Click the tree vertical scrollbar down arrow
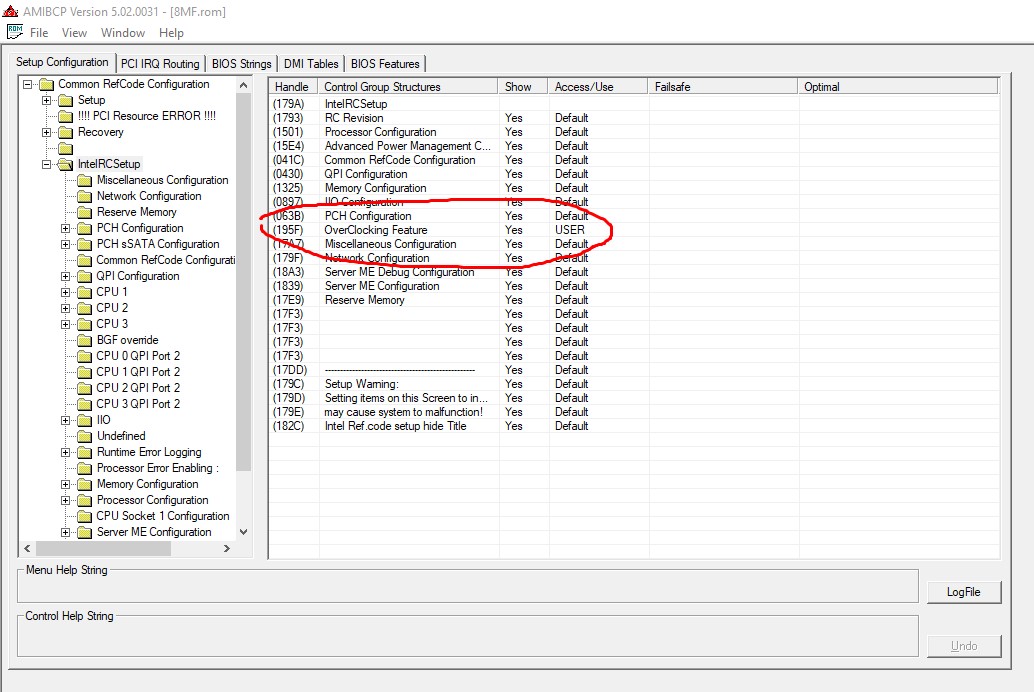 pos(243,532)
